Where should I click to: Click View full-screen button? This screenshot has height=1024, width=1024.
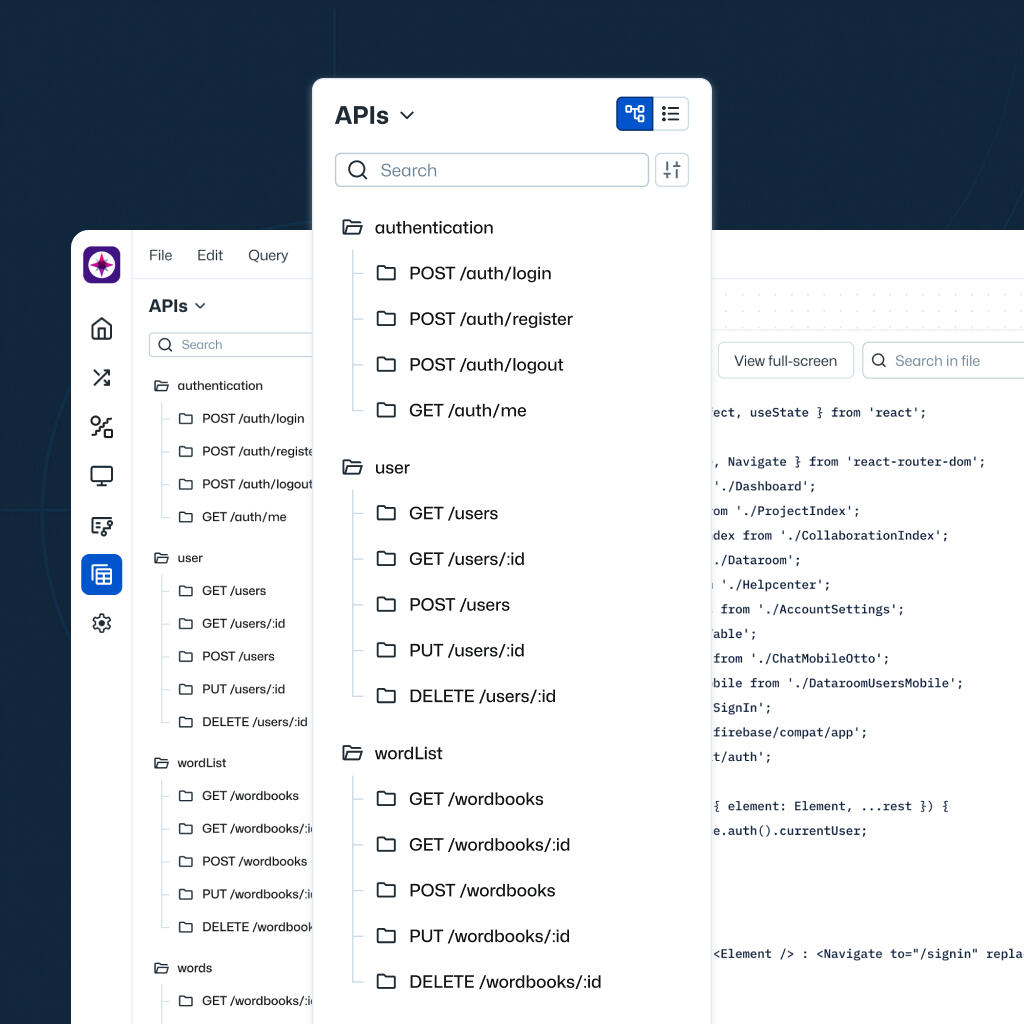tap(785, 361)
